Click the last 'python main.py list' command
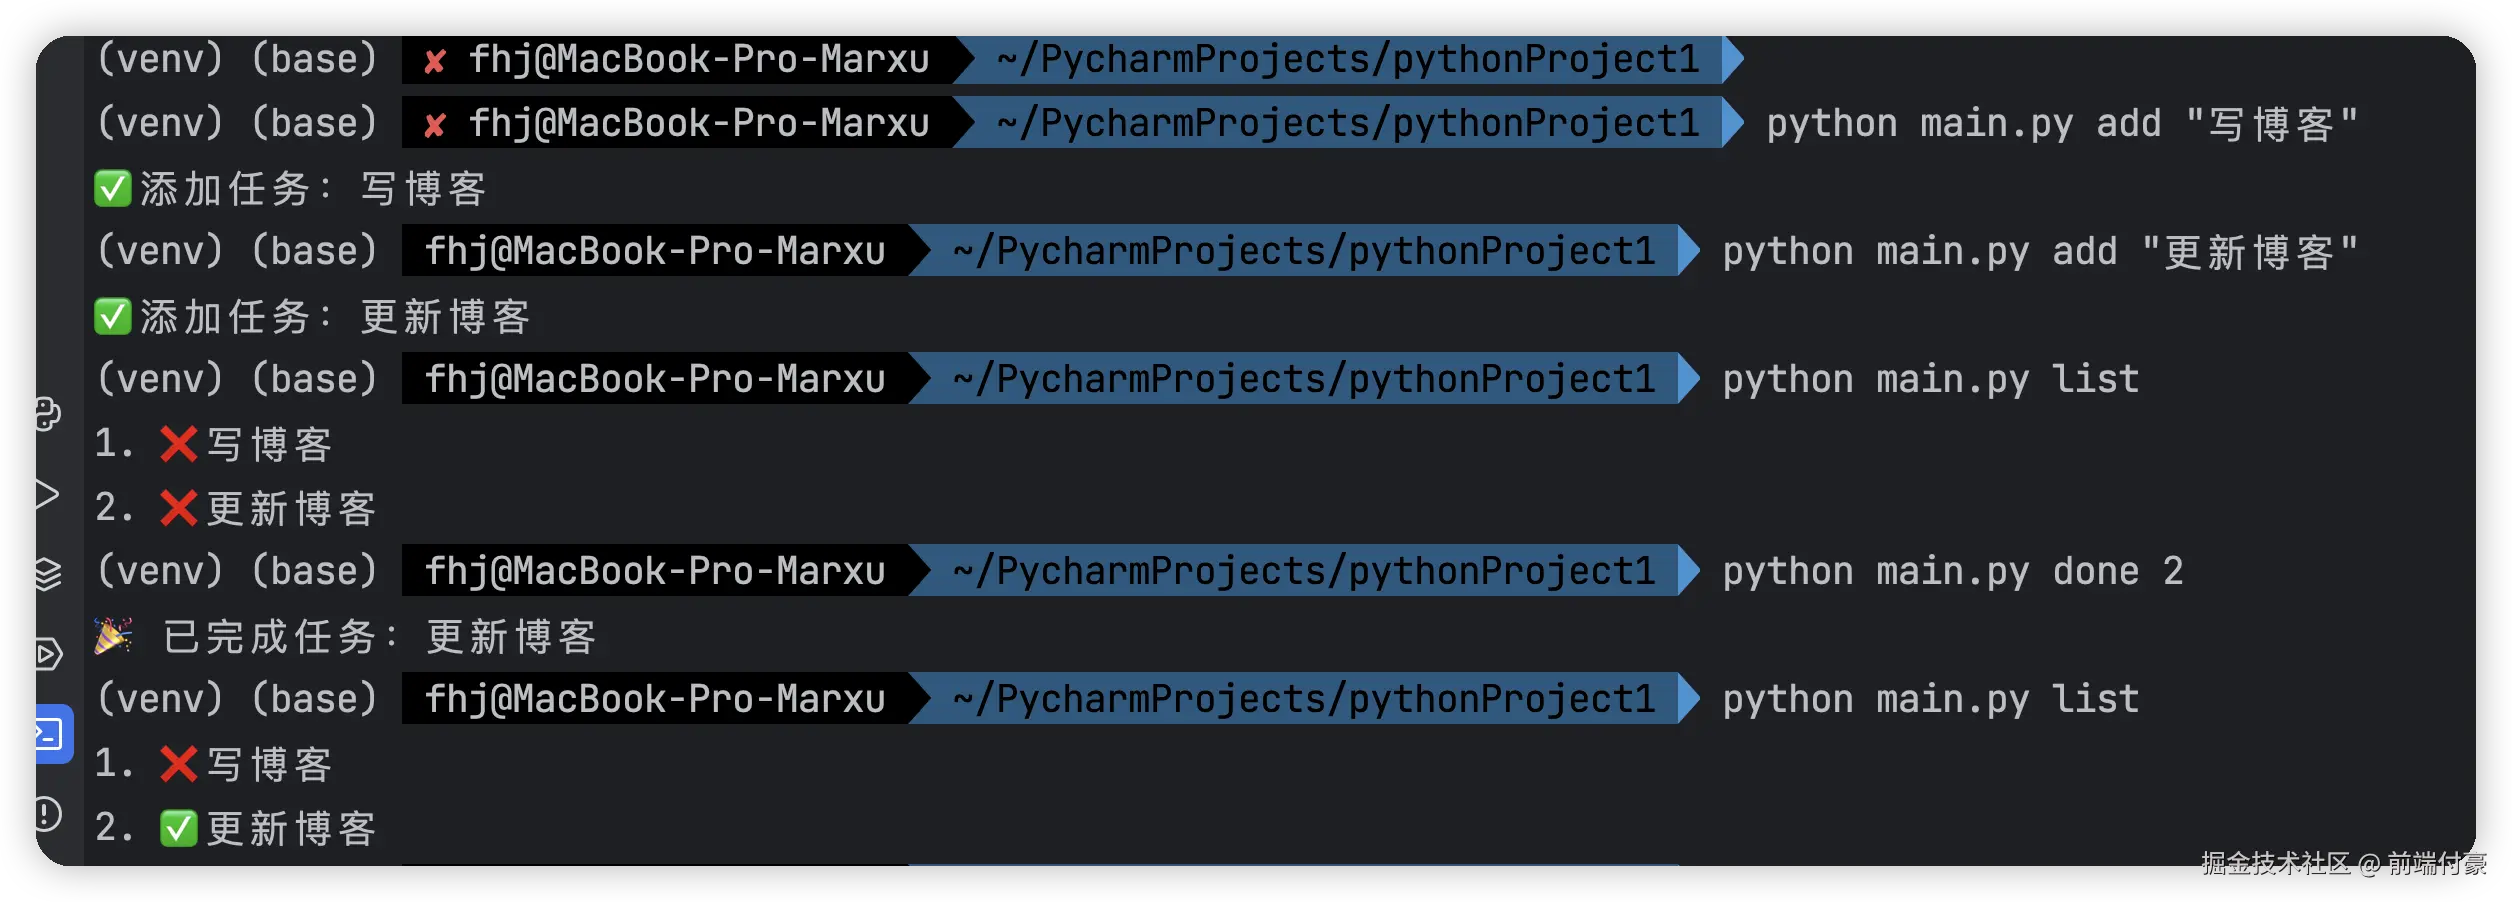Viewport: 2512px width, 902px height. pos(1930,699)
